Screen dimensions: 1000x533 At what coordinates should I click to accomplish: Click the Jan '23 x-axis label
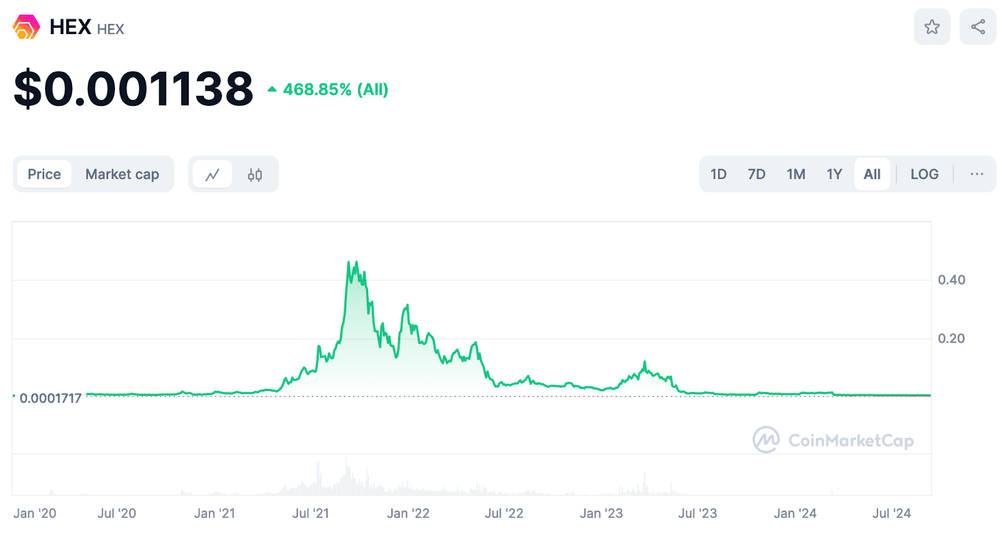601,513
